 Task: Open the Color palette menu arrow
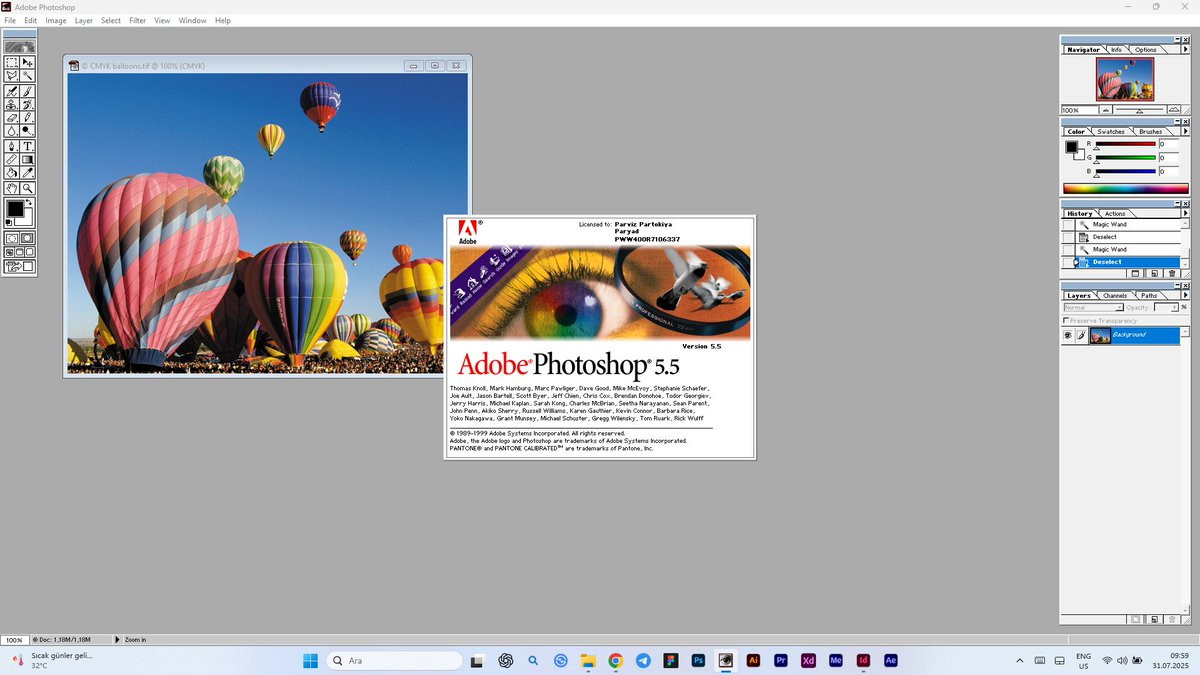(1186, 131)
